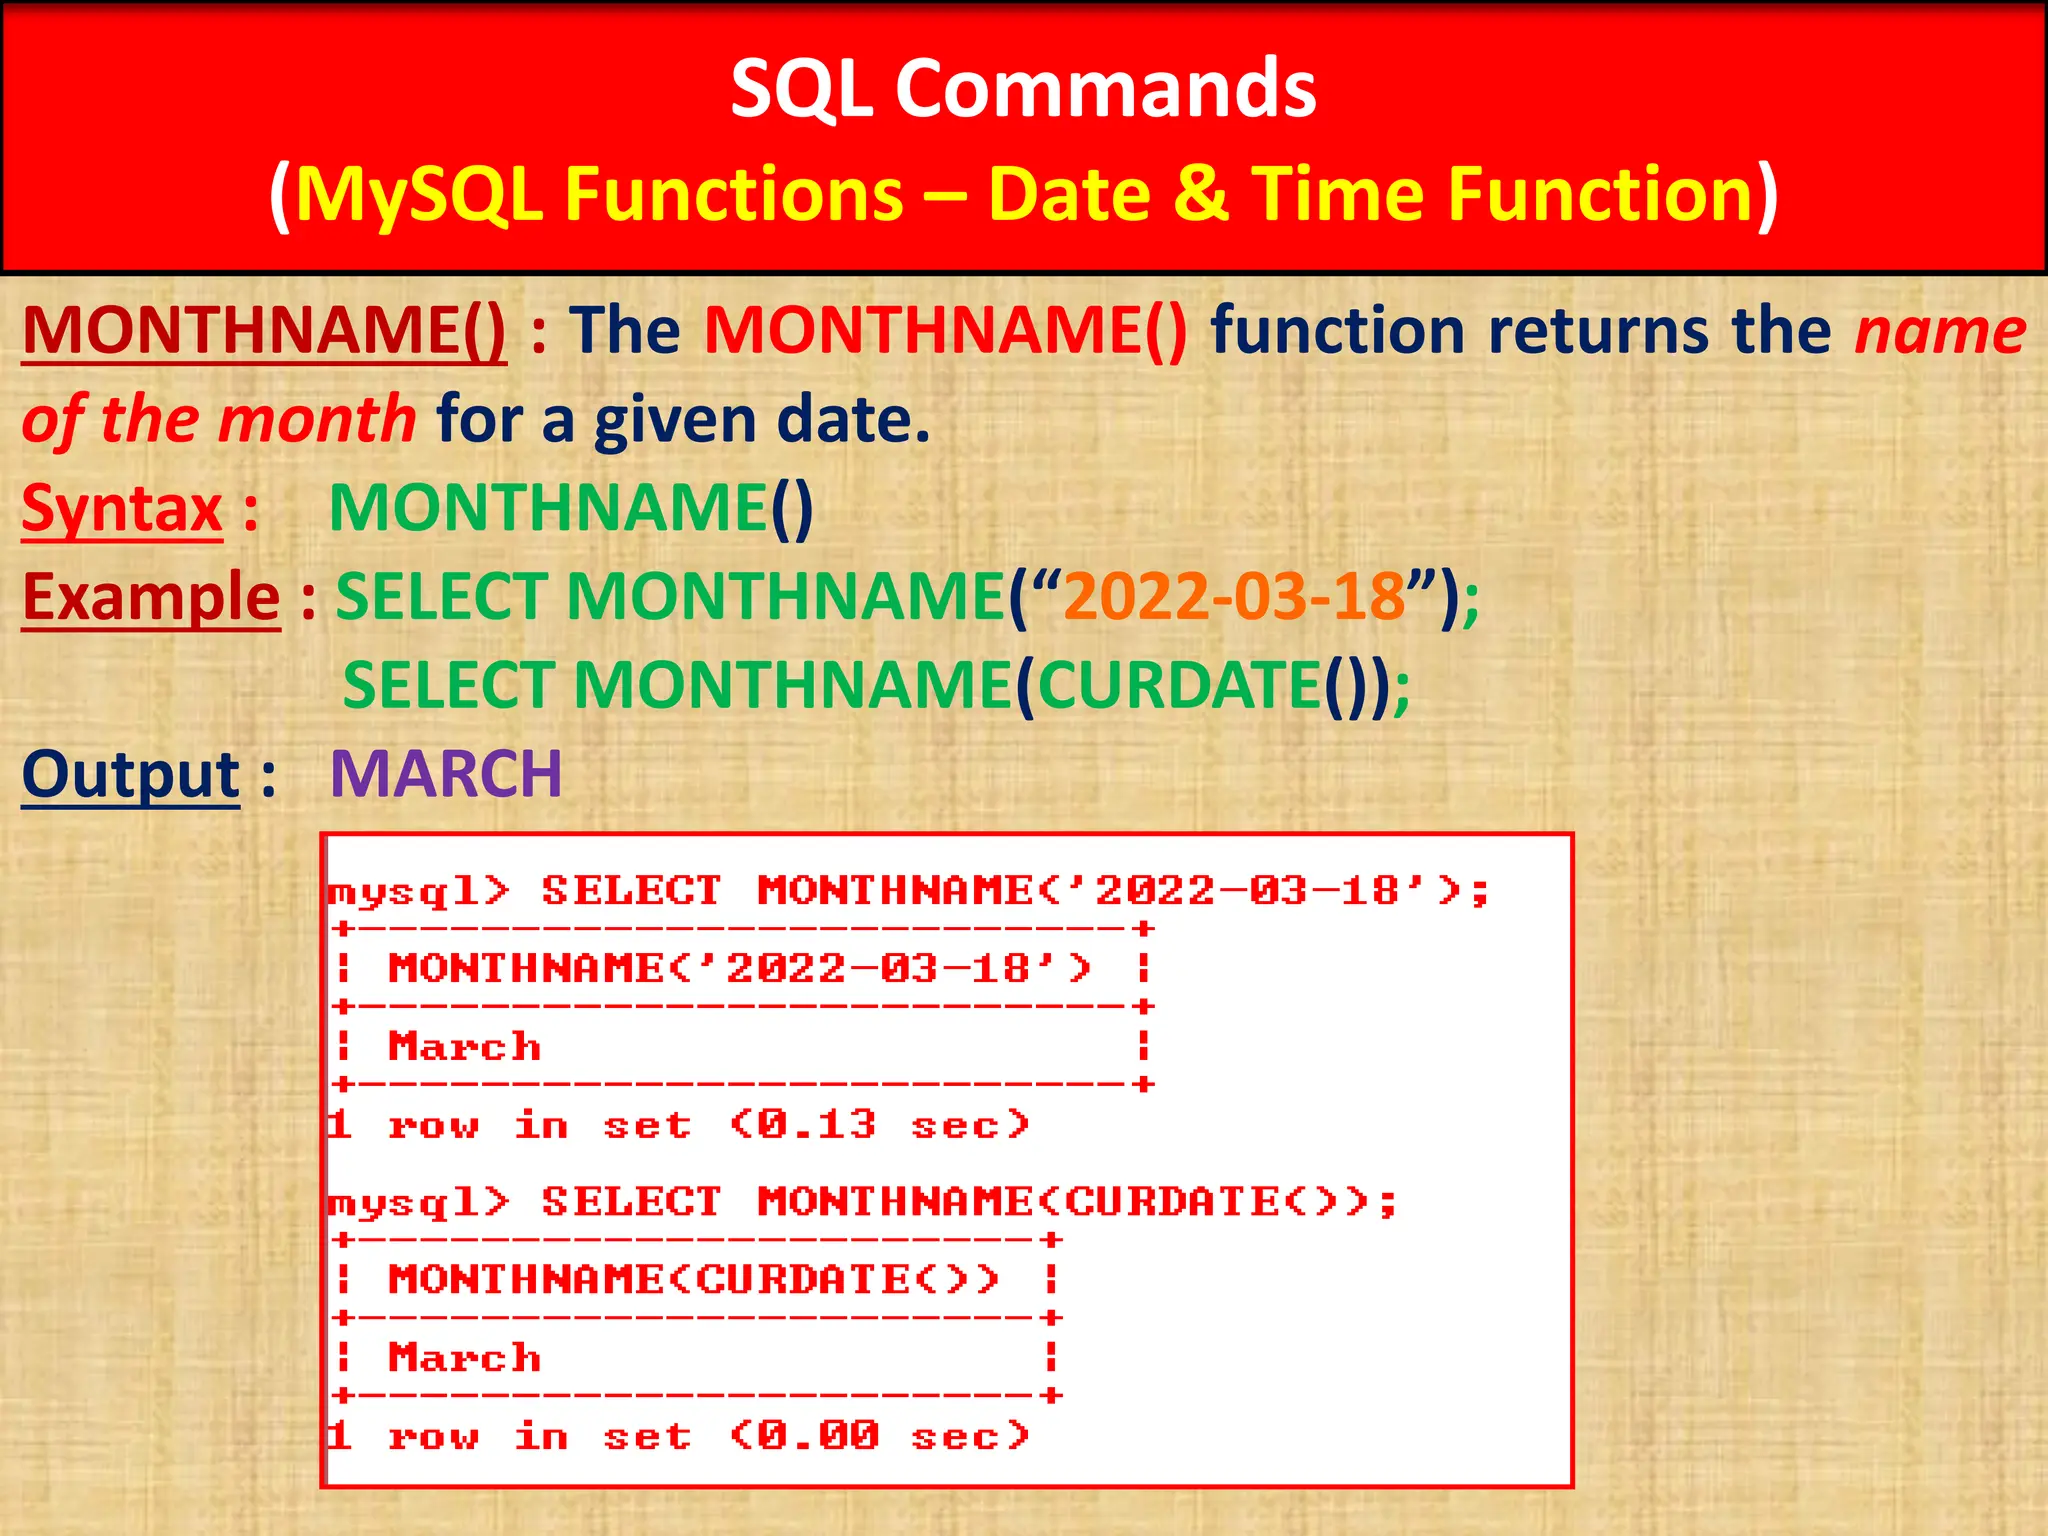2048x1536 pixels.
Task: Click '1 row in set (0.13 sec)' line
Action: tap(679, 1125)
